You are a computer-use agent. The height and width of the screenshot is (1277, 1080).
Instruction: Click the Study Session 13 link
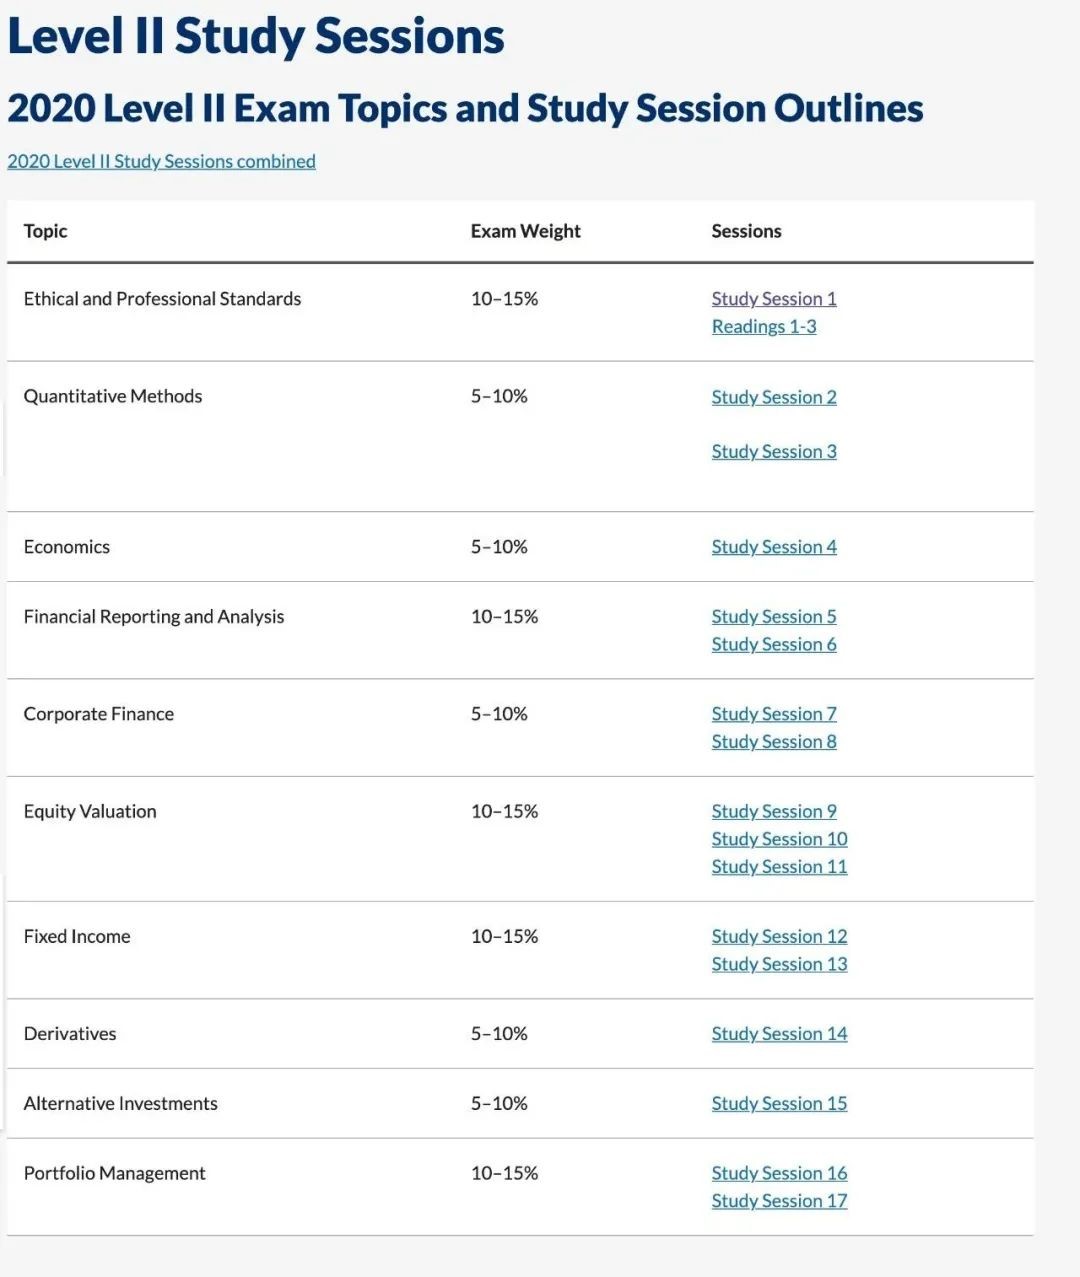tap(779, 964)
